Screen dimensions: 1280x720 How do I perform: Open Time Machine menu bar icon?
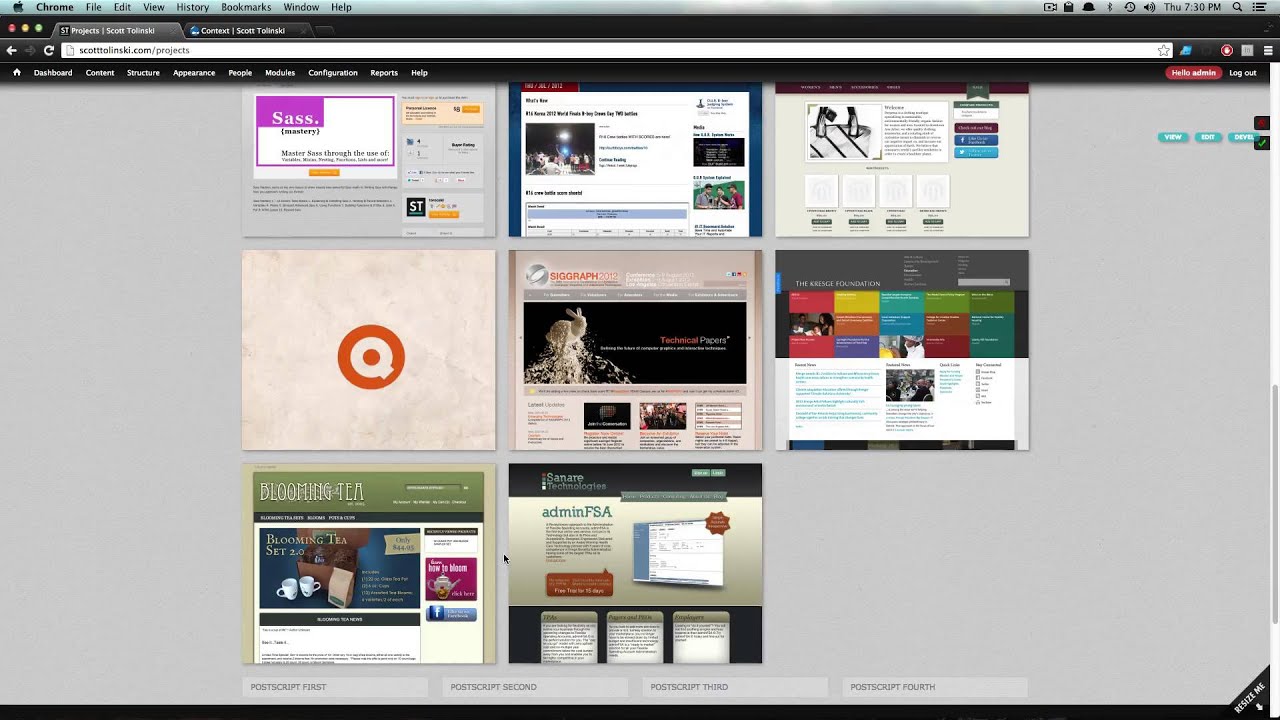[1129, 7]
